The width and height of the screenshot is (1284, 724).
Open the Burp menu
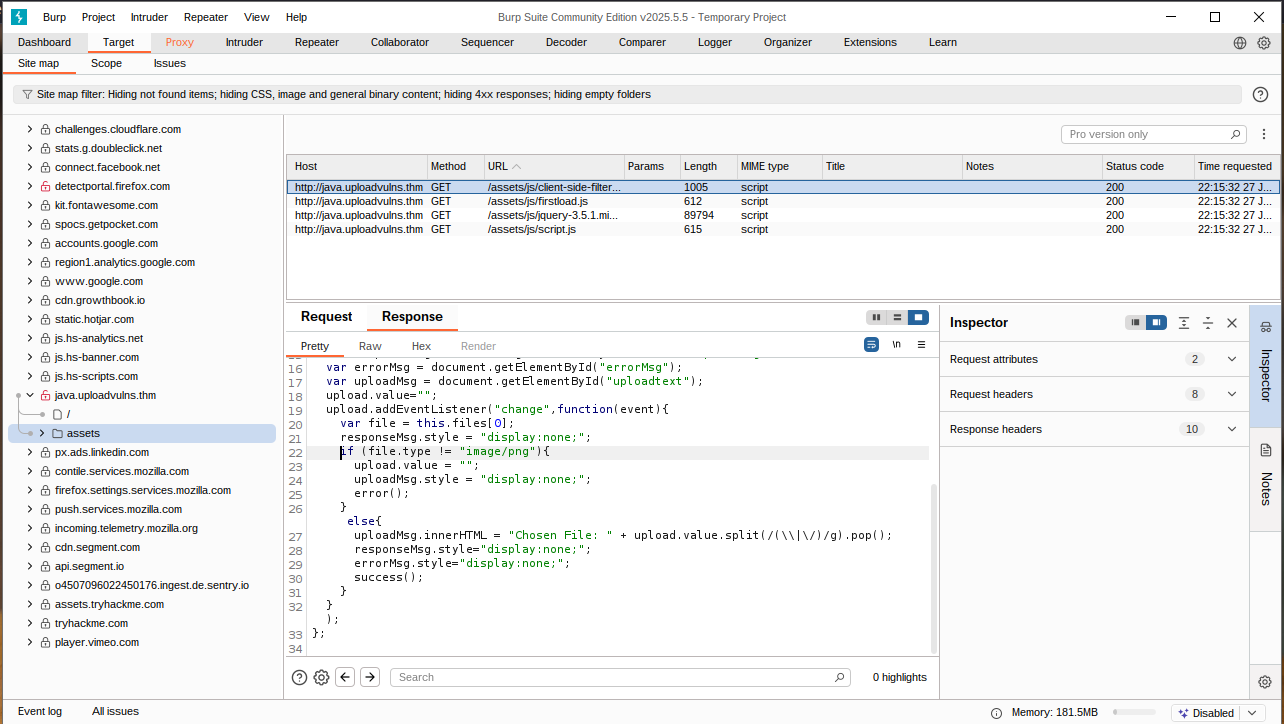55,17
